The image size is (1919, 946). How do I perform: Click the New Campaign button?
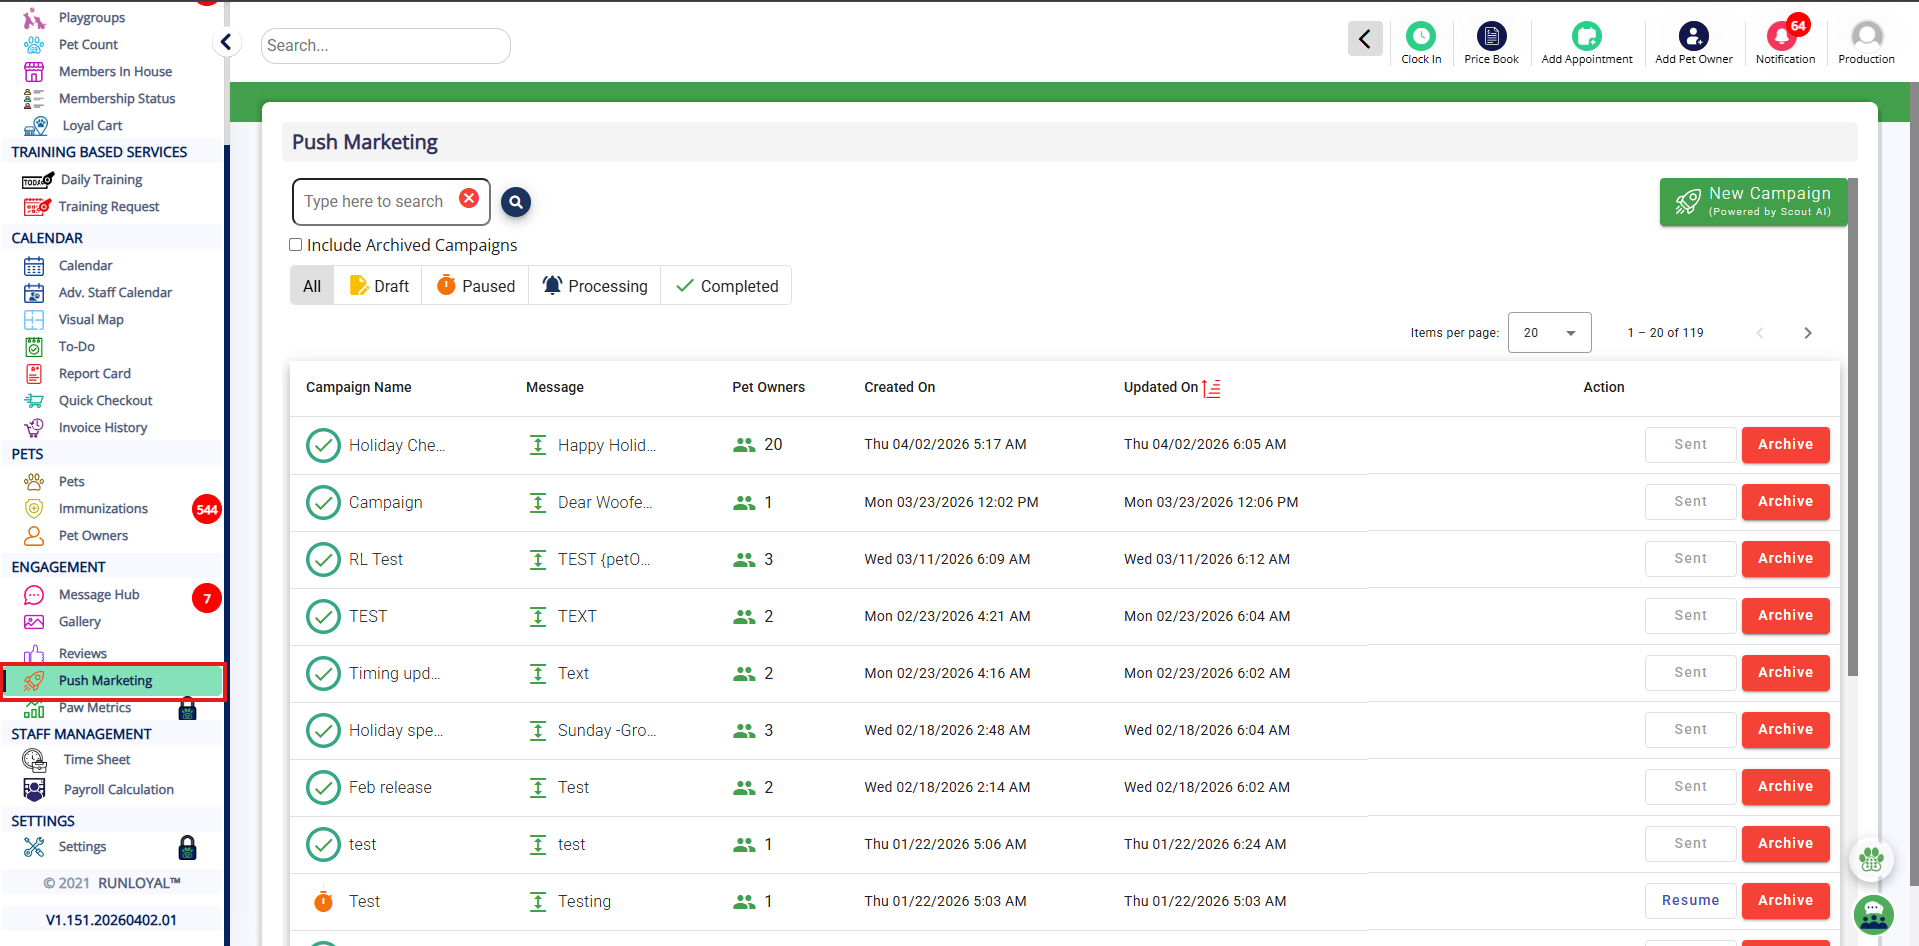tap(1753, 202)
